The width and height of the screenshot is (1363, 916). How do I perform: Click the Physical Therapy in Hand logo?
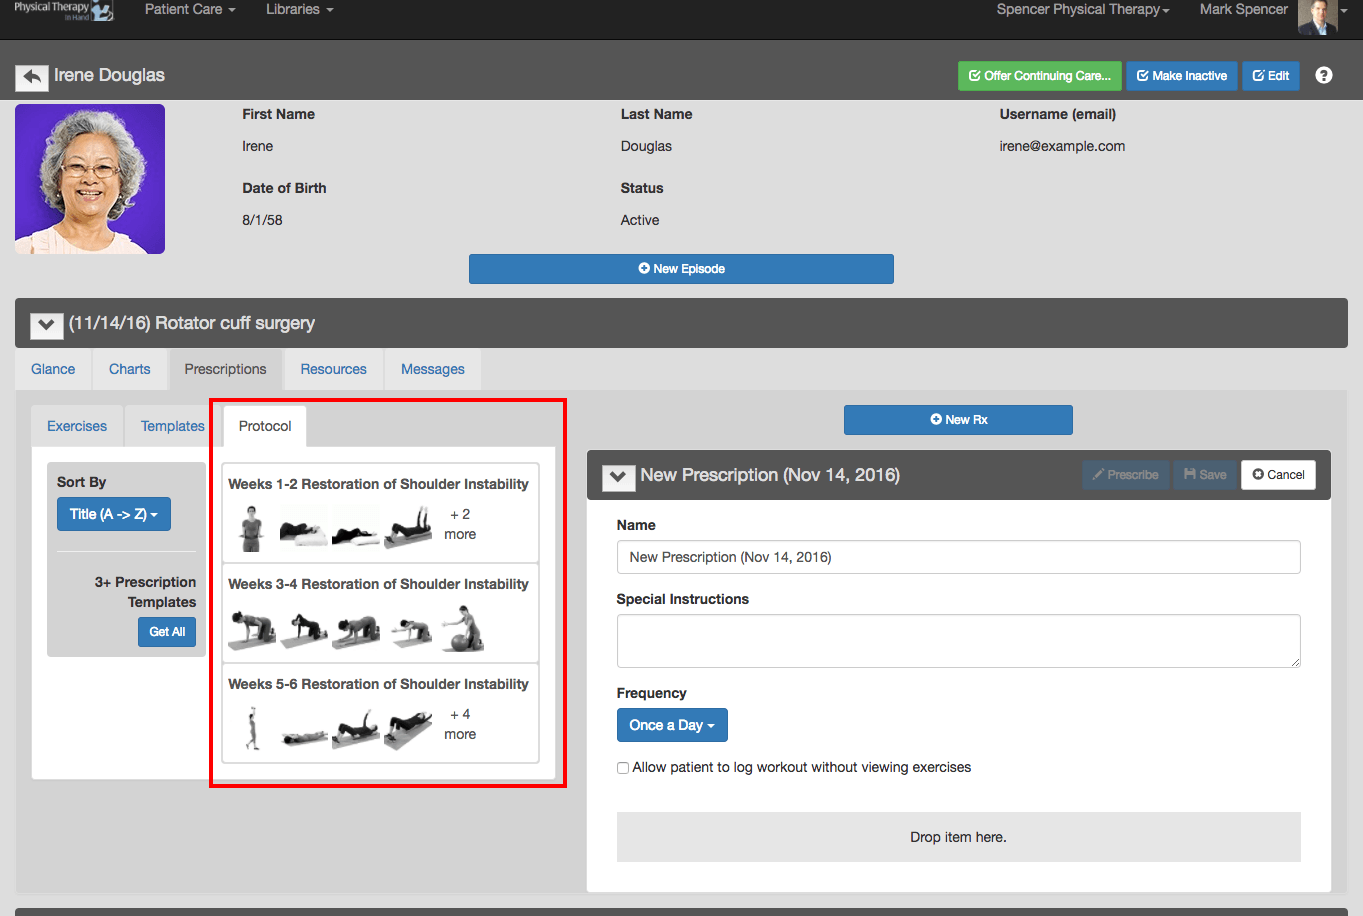[x=60, y=11]
